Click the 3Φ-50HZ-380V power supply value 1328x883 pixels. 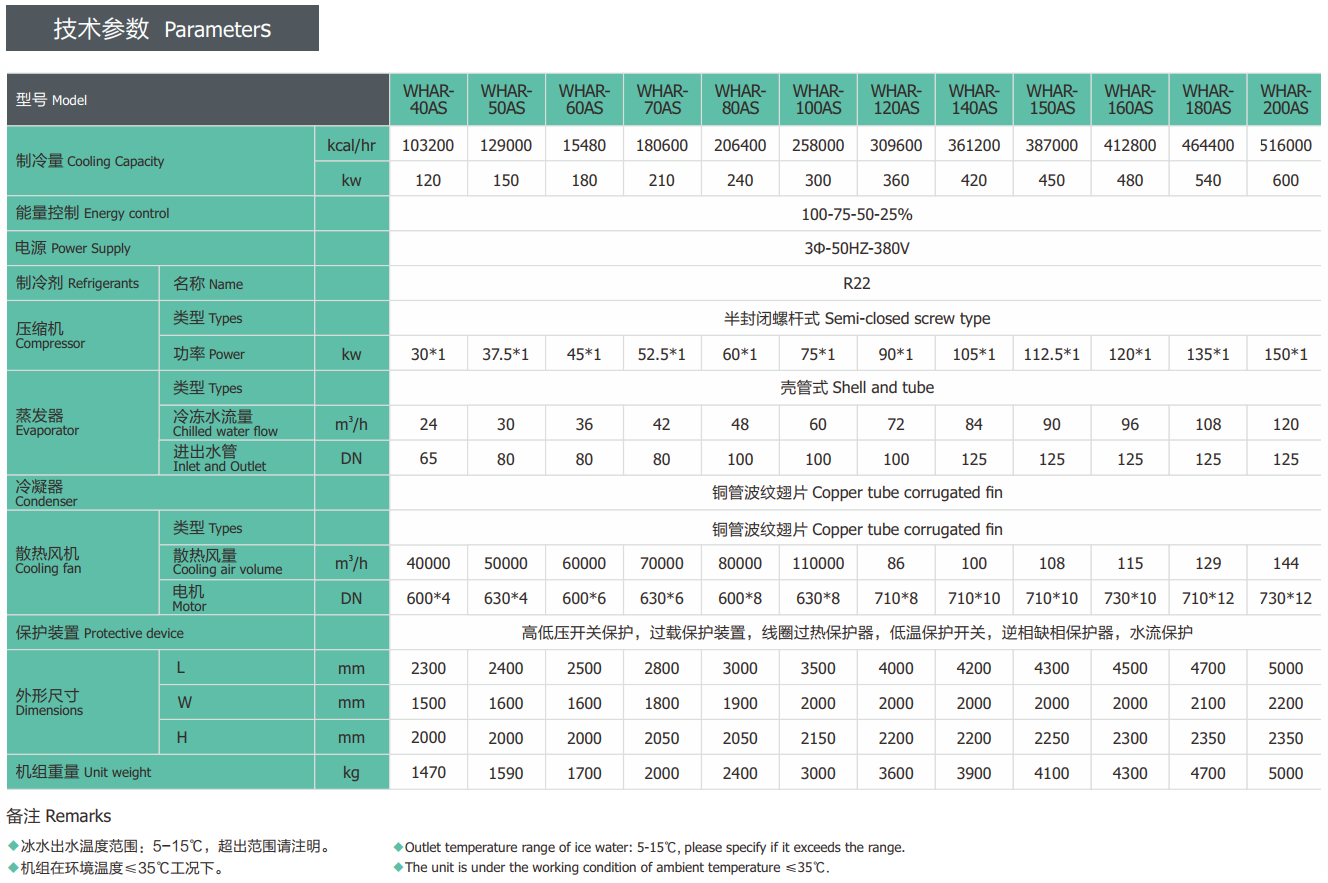pyautogui.click(x=856, y=248)
